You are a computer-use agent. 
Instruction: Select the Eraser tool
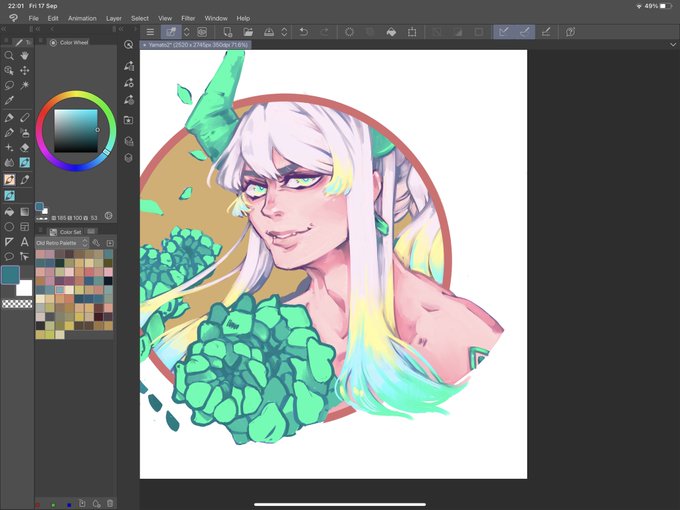coord(25,147)
